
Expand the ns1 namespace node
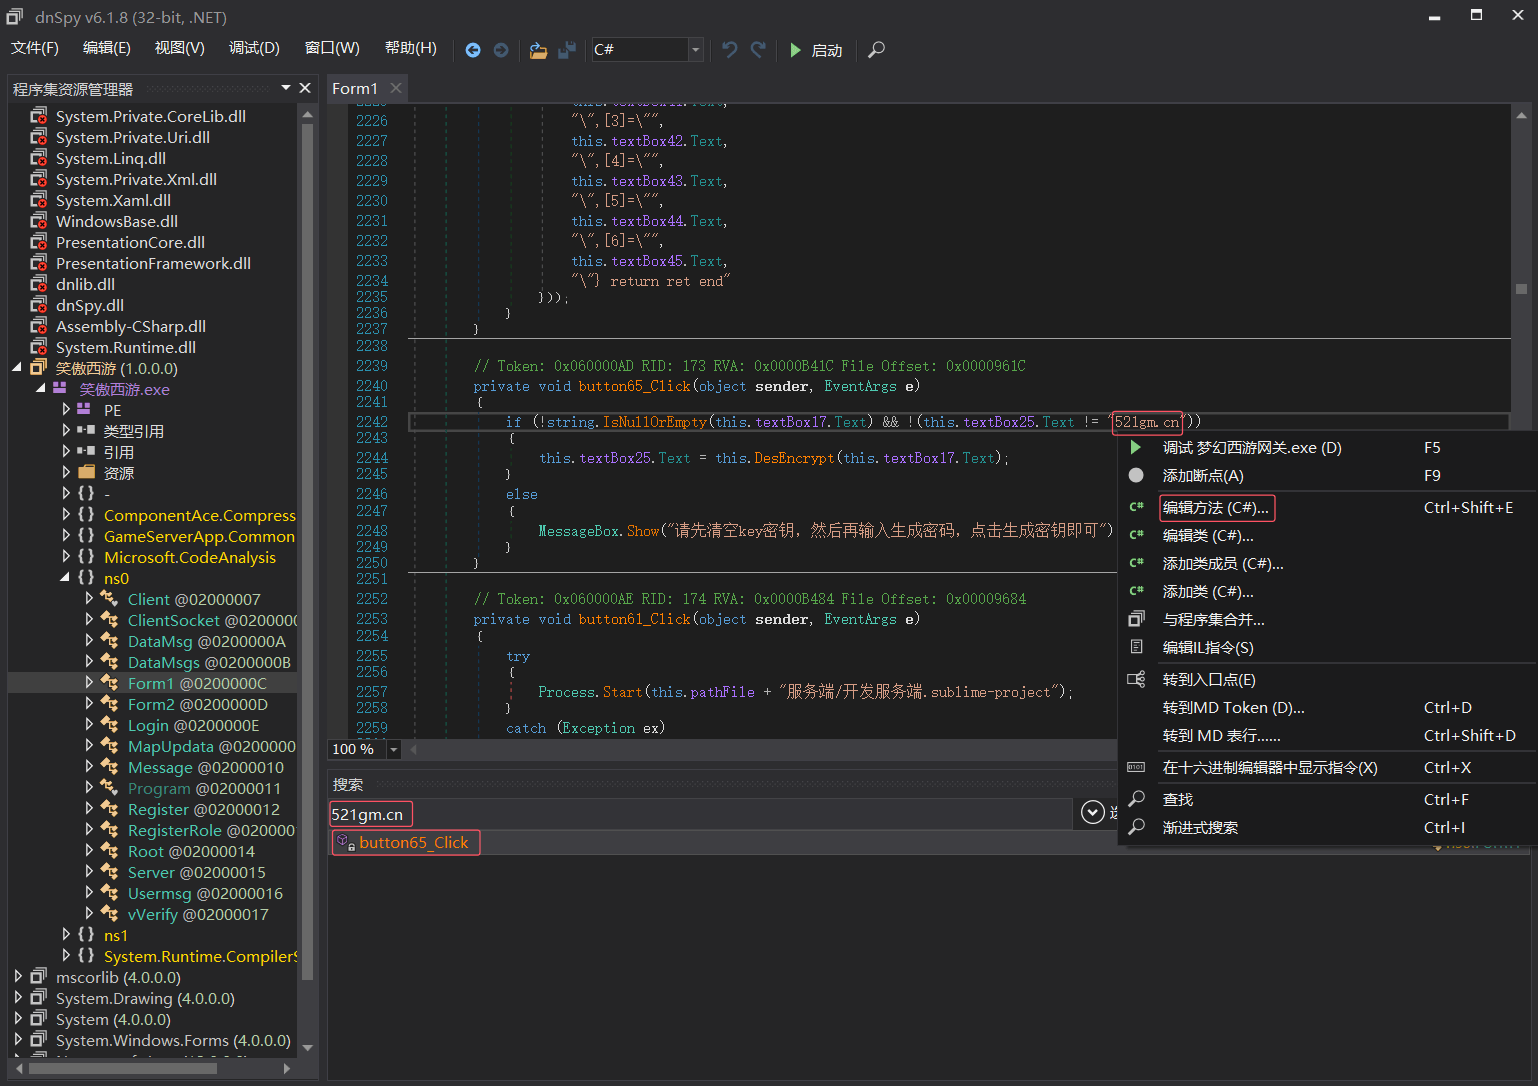[66, 934]
